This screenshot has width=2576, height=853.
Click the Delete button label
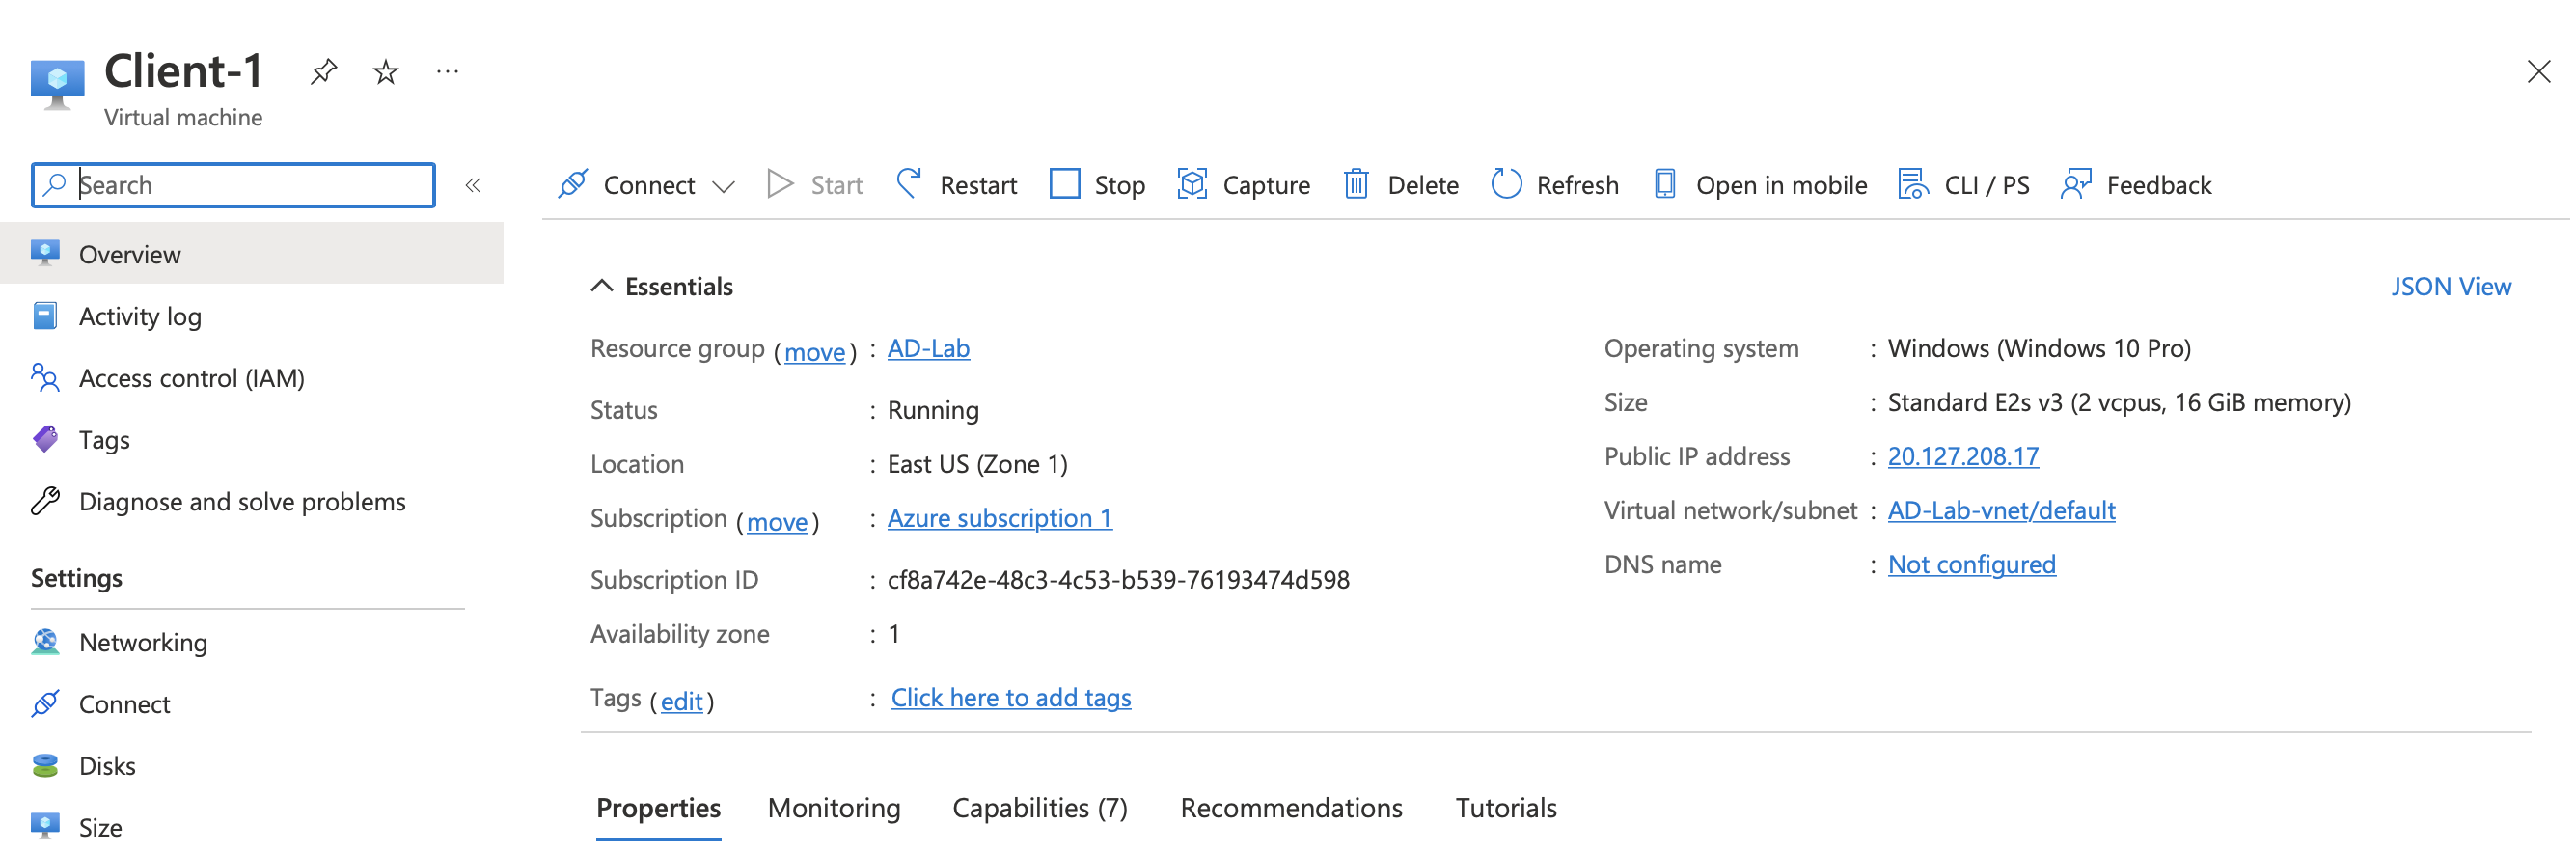(1423, 185)
